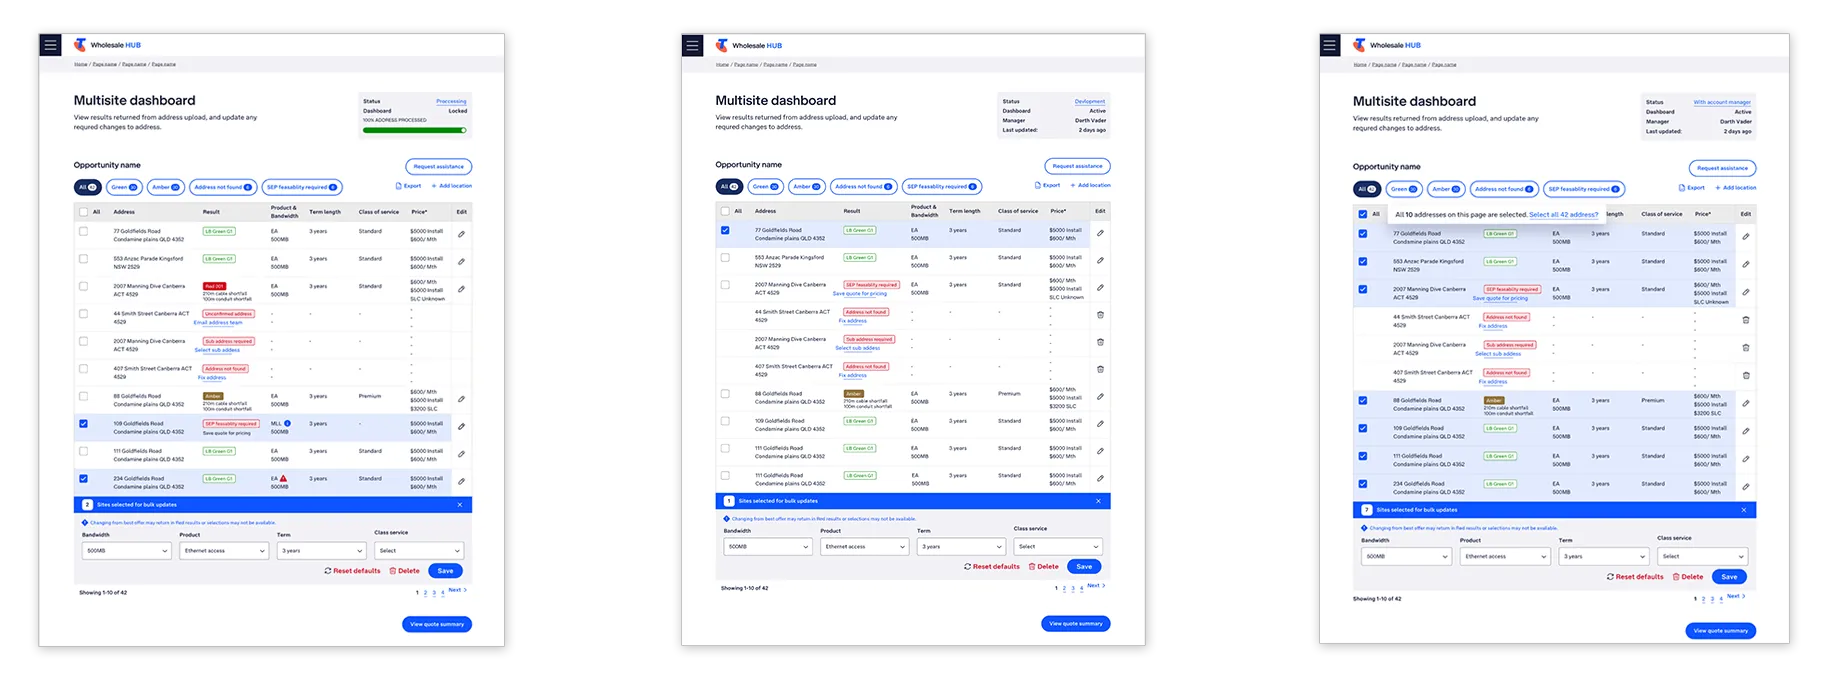The height and width of the screenshot is (683, 1826).
Task: Check 77 Goldfields Road row in left dashboard
Action: [83, 231]
